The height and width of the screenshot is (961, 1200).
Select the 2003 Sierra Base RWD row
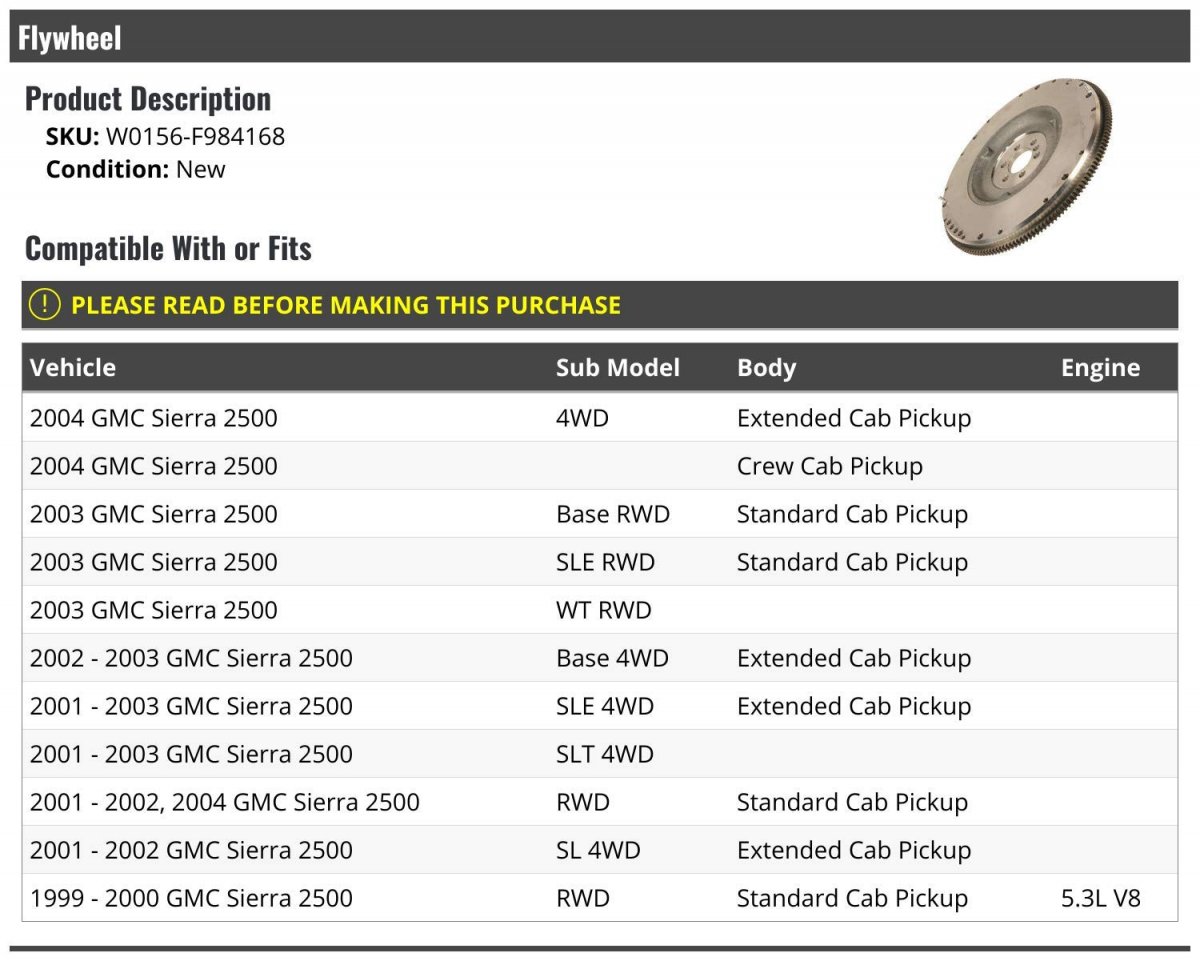tap(600, 514)
